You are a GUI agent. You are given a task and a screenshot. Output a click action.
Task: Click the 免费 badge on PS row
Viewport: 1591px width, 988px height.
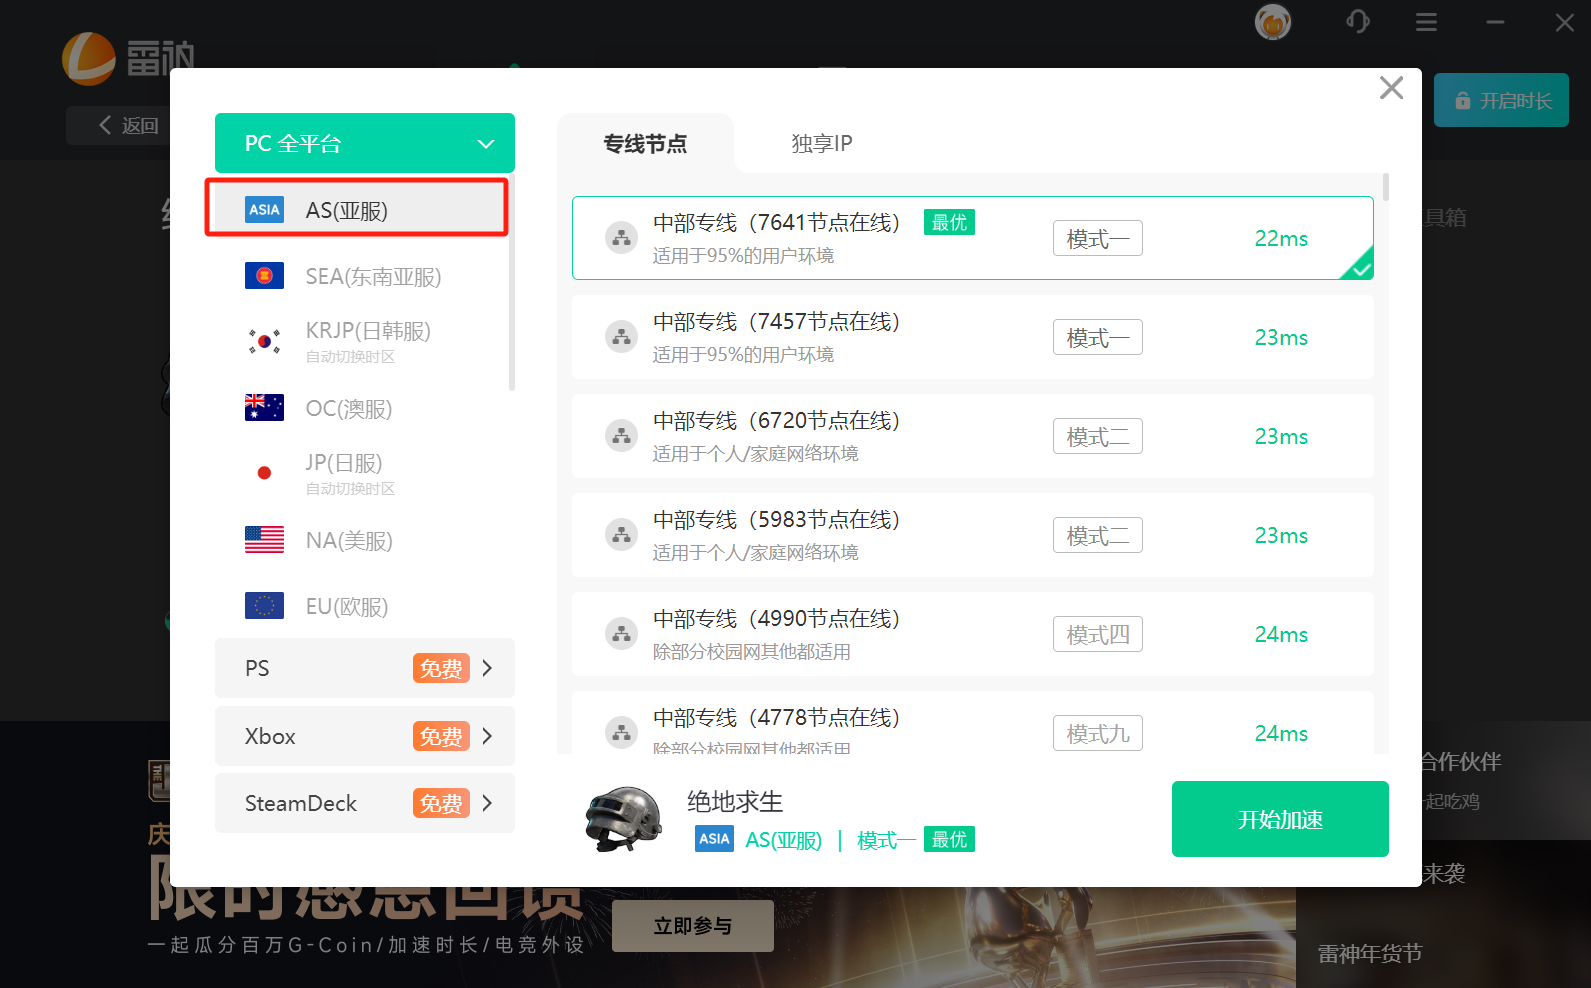(x=441, y=668)
